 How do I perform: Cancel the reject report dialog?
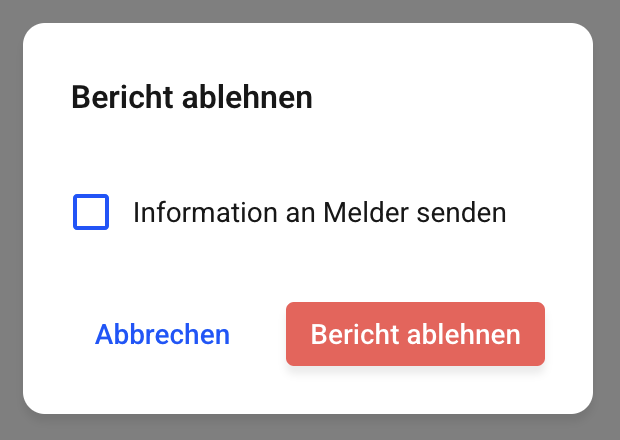(x=162, y=334)
